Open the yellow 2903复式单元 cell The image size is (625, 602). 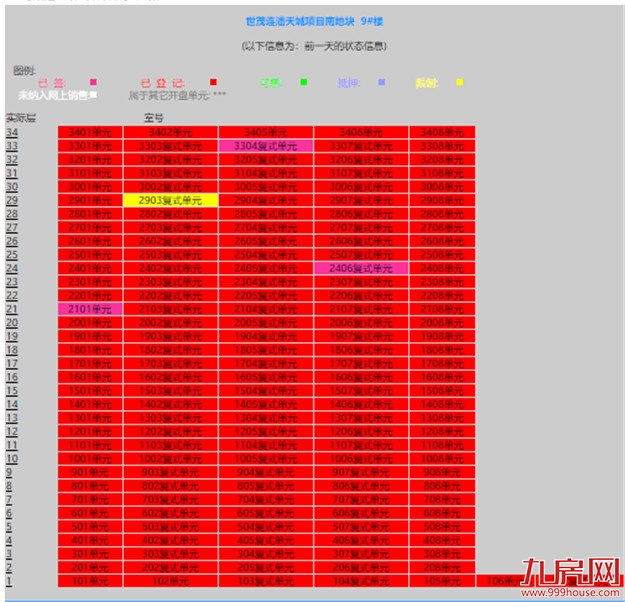click(x=170, y=201)
